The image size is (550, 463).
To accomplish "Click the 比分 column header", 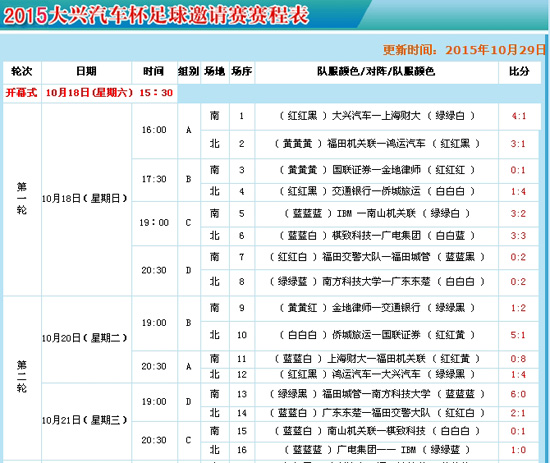I will click(x=519, y=72).
